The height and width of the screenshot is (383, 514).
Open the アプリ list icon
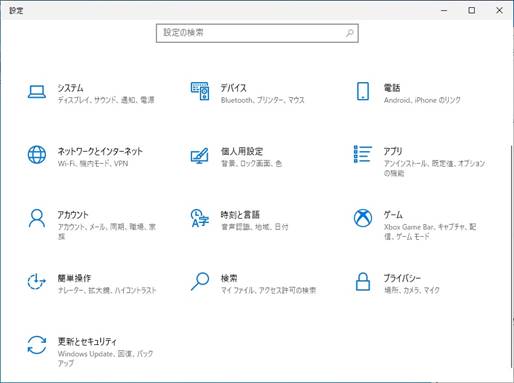click(x=363, y=154)
